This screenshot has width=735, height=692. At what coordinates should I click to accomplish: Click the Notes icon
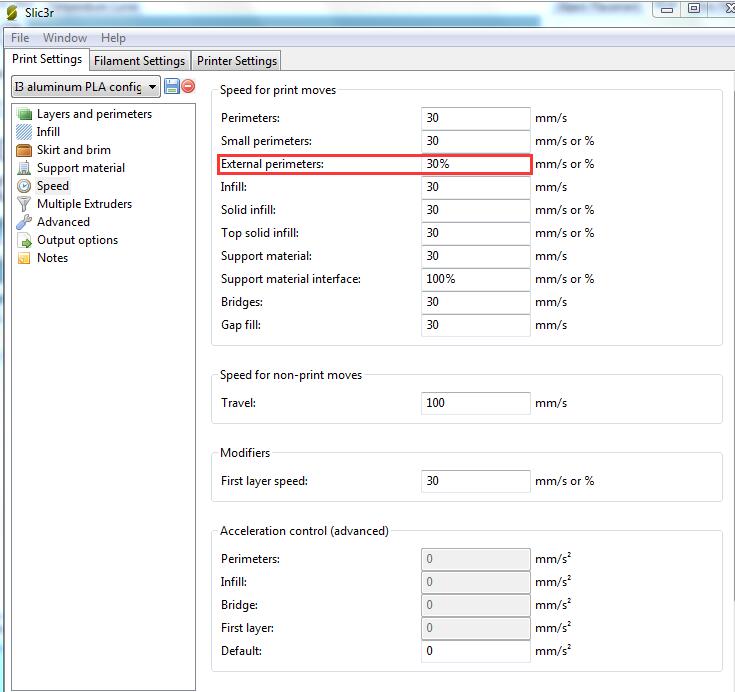24,258
